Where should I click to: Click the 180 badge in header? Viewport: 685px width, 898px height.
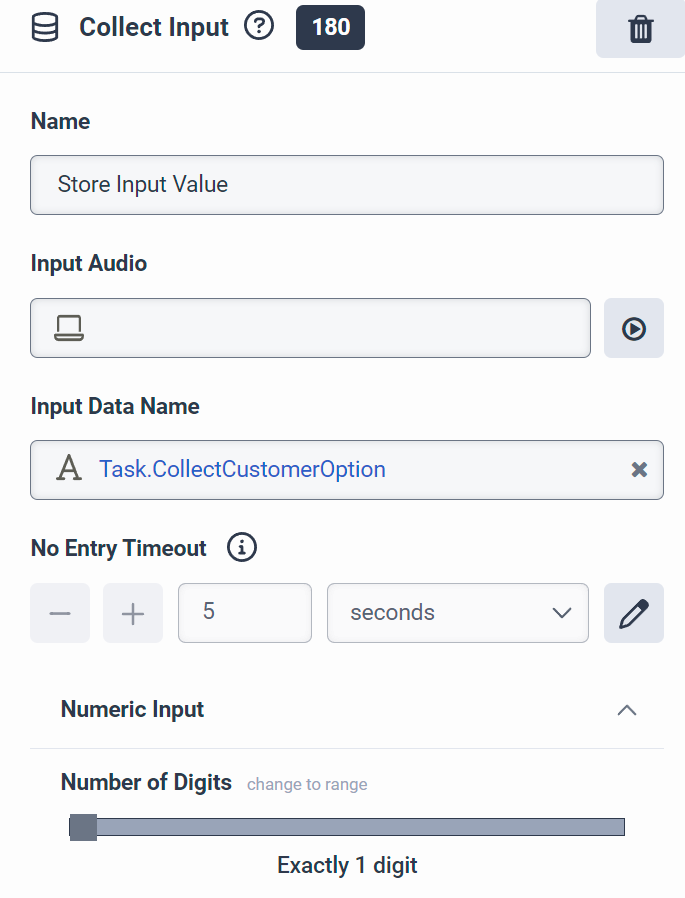point(330,27)
